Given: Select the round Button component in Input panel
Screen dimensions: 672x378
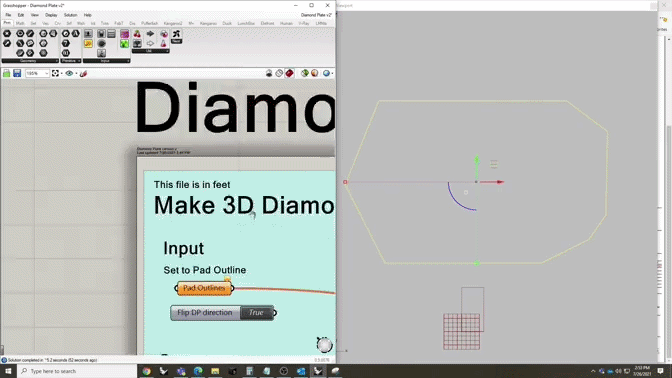Looking at the screenshot, I should point(101,43).
